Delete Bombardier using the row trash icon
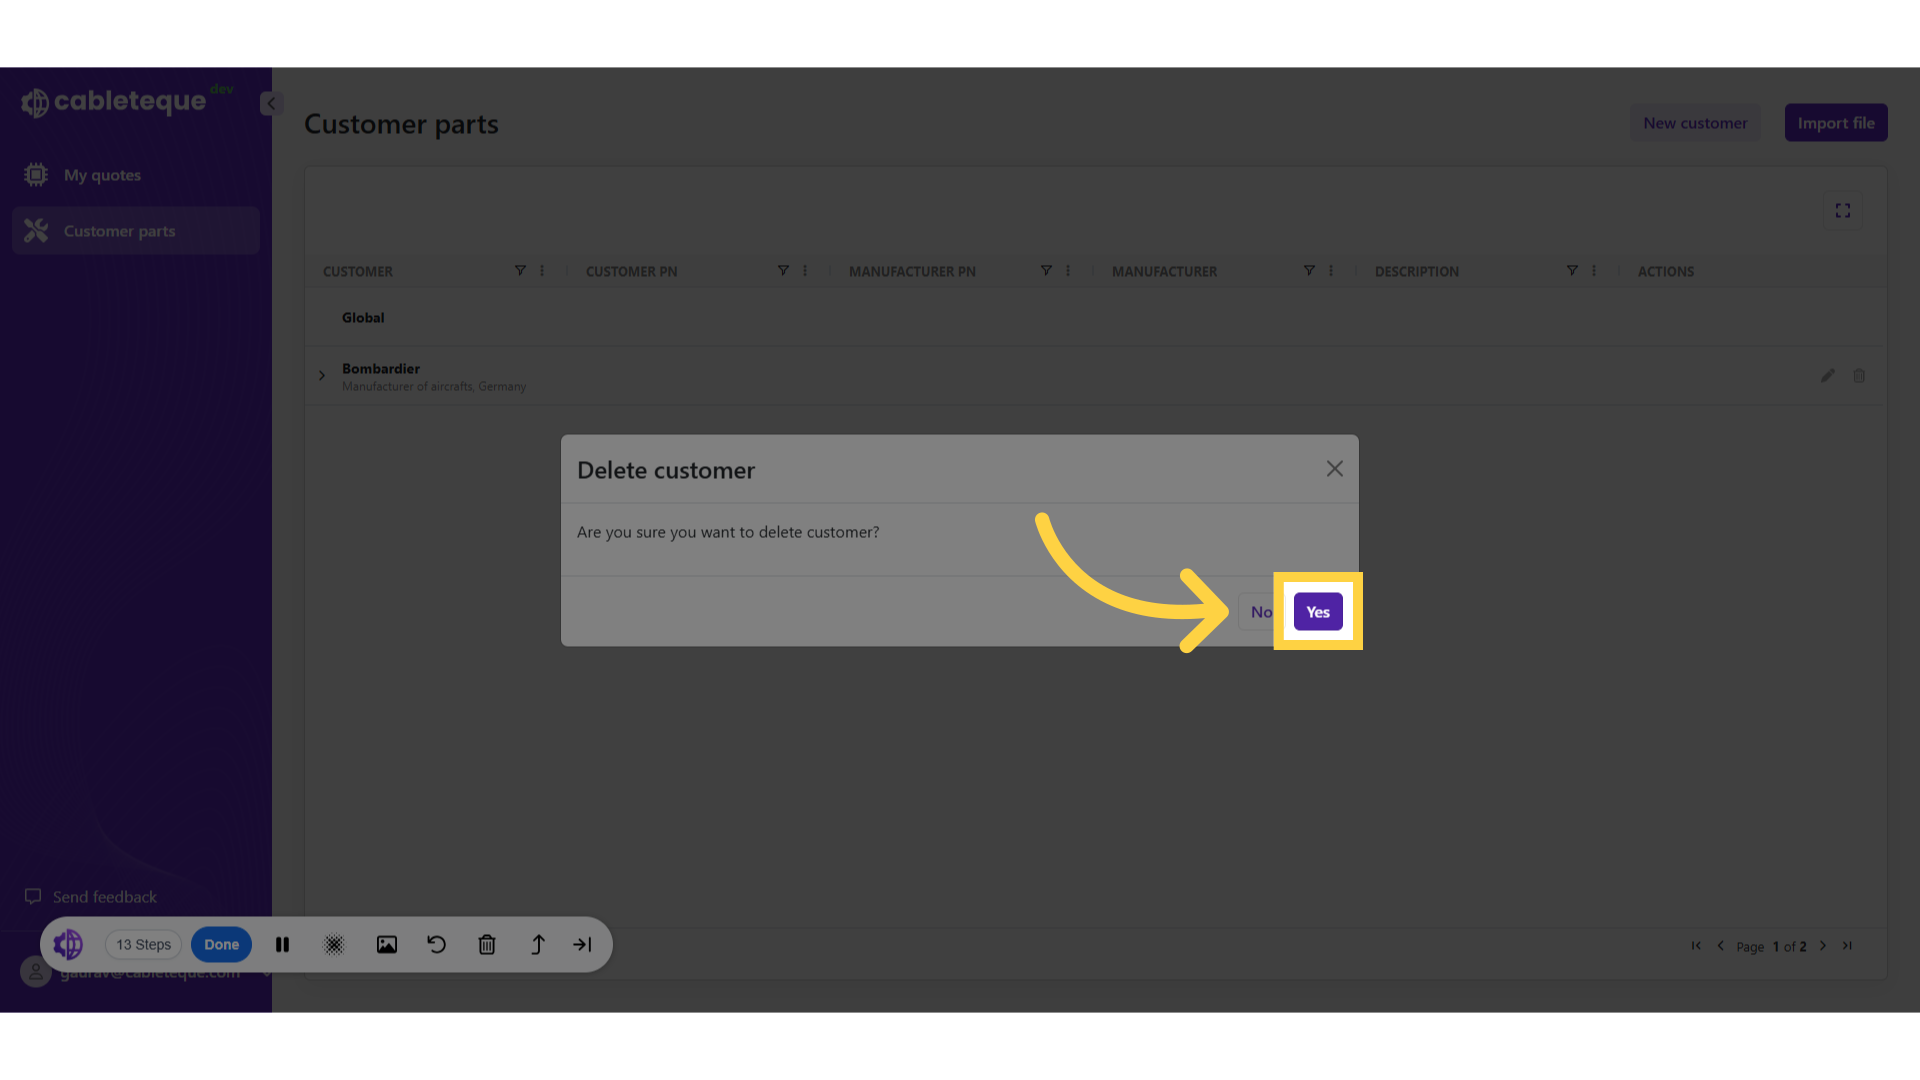The height and width of the screenshot is (1080, 1920). tap(1859, 376)
